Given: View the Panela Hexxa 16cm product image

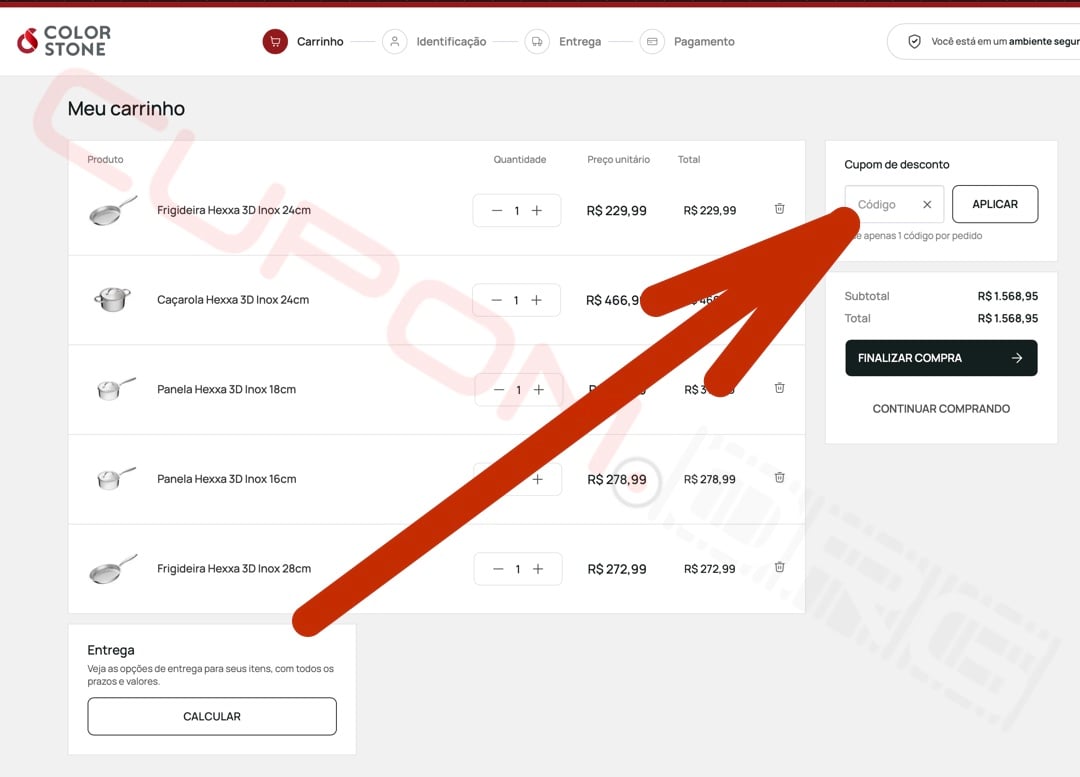Looking at the screenshot, I should 115,479.
